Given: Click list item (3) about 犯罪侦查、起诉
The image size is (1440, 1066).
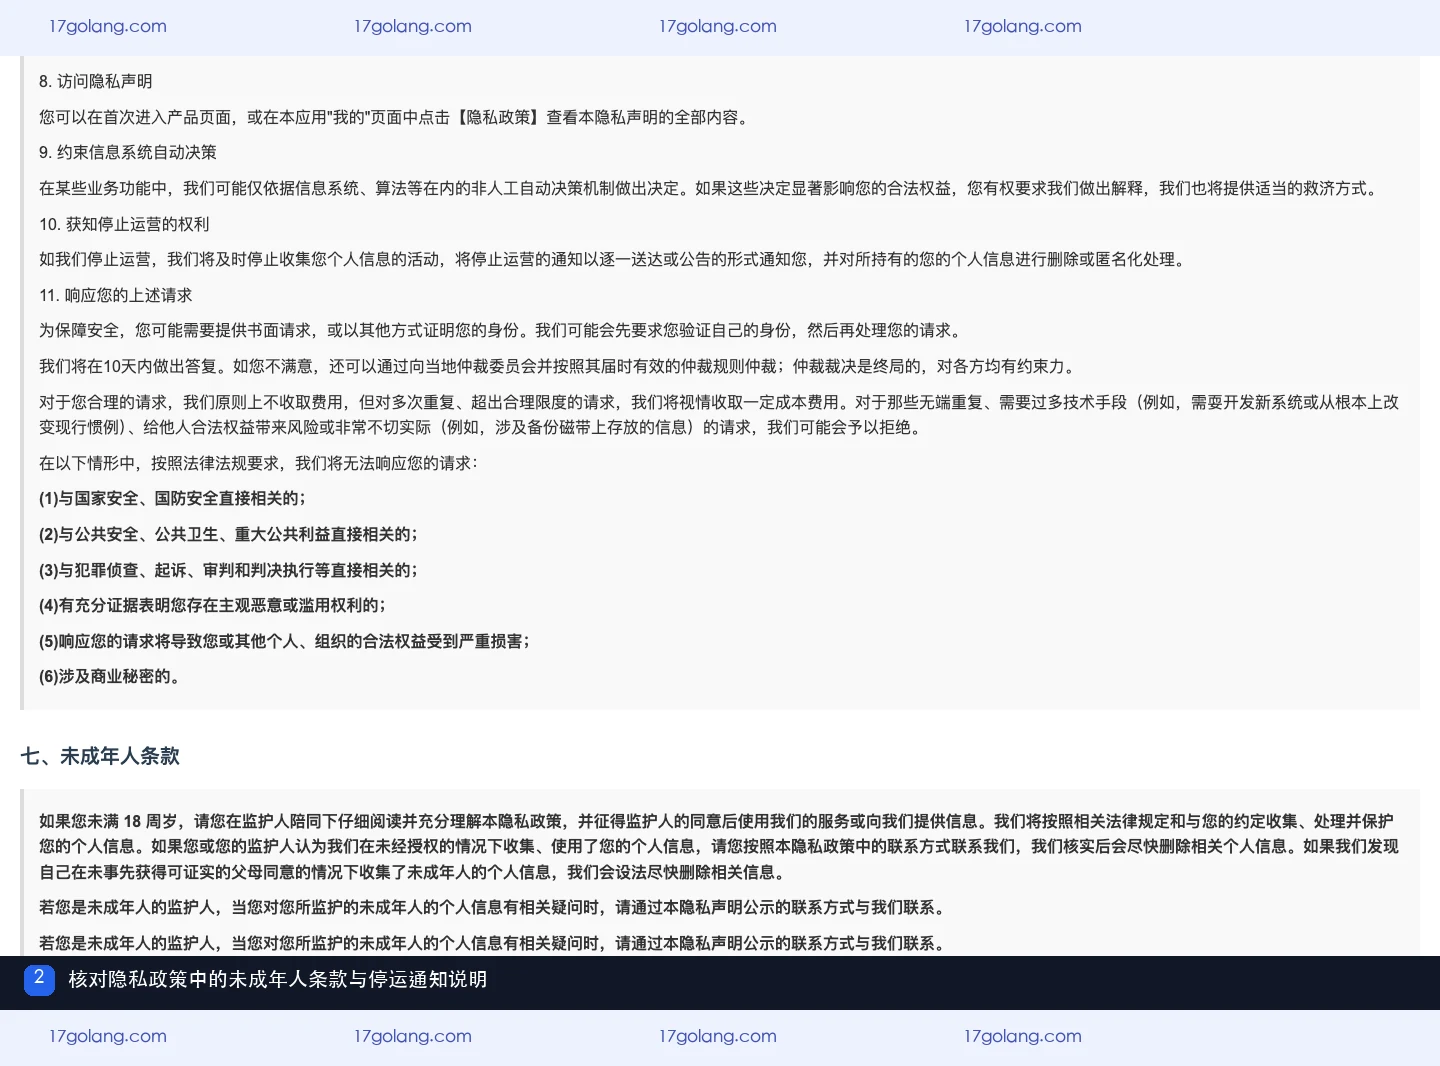Looking at the screenshot, I should [229, 570].
